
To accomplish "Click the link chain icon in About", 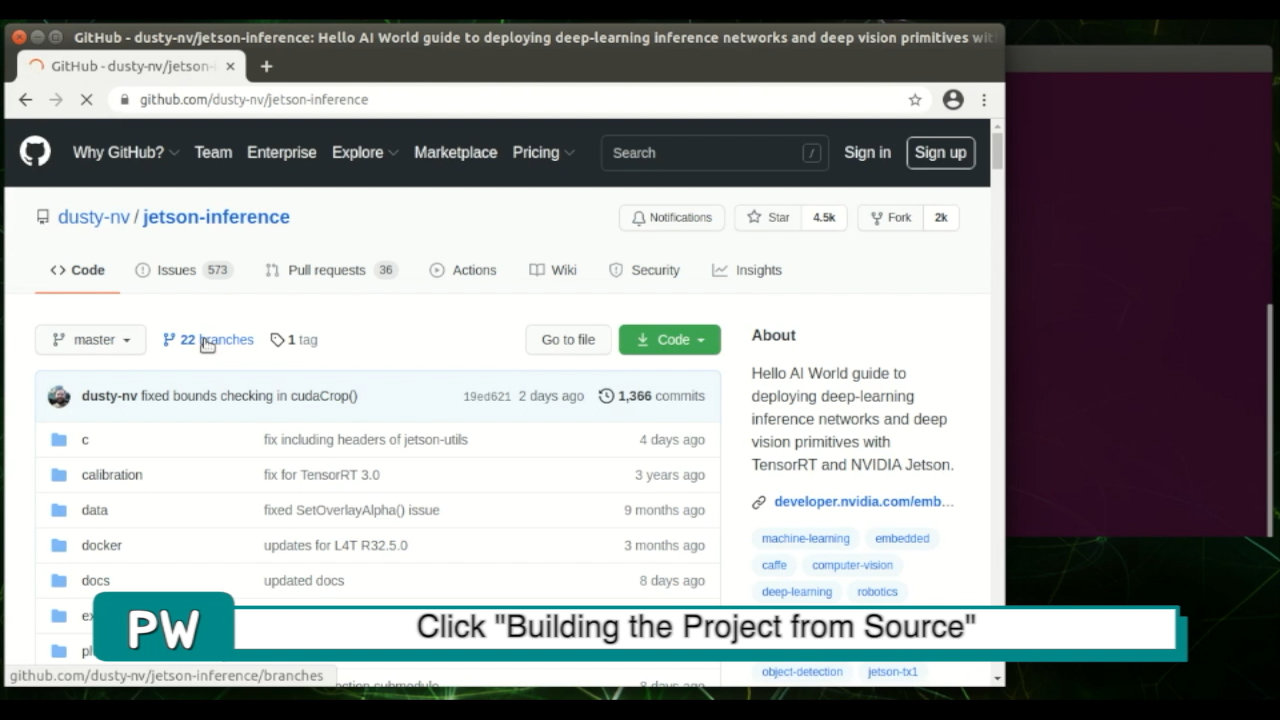I will click(759, 502).
